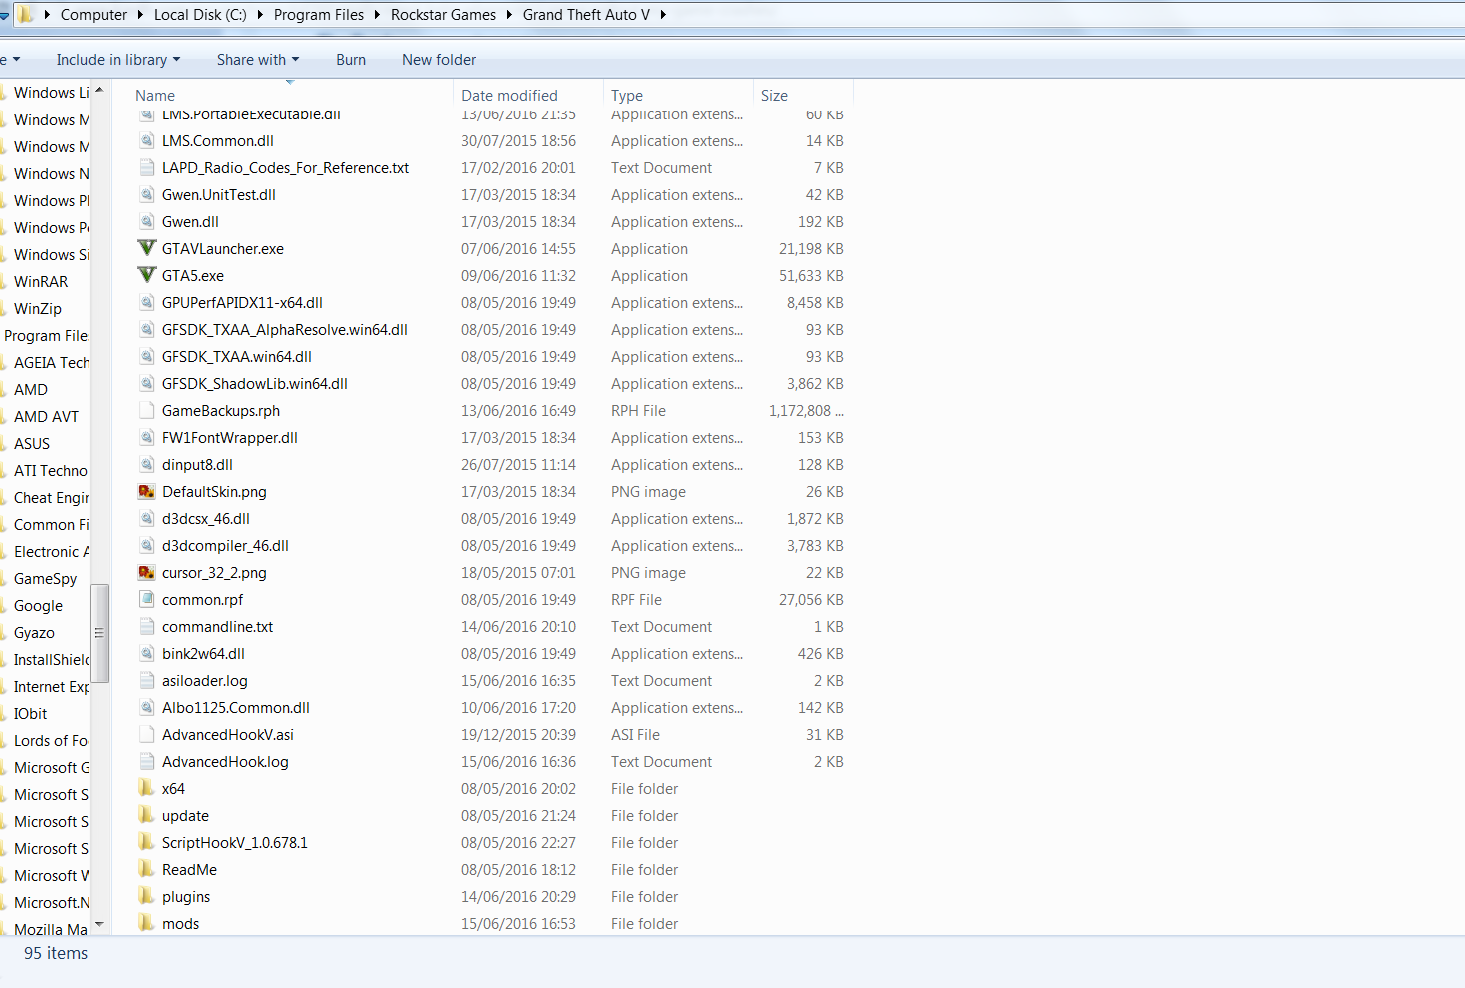Click the plugins folder icon
Screen dimensions: 1465x988
(x=147, y=896)
